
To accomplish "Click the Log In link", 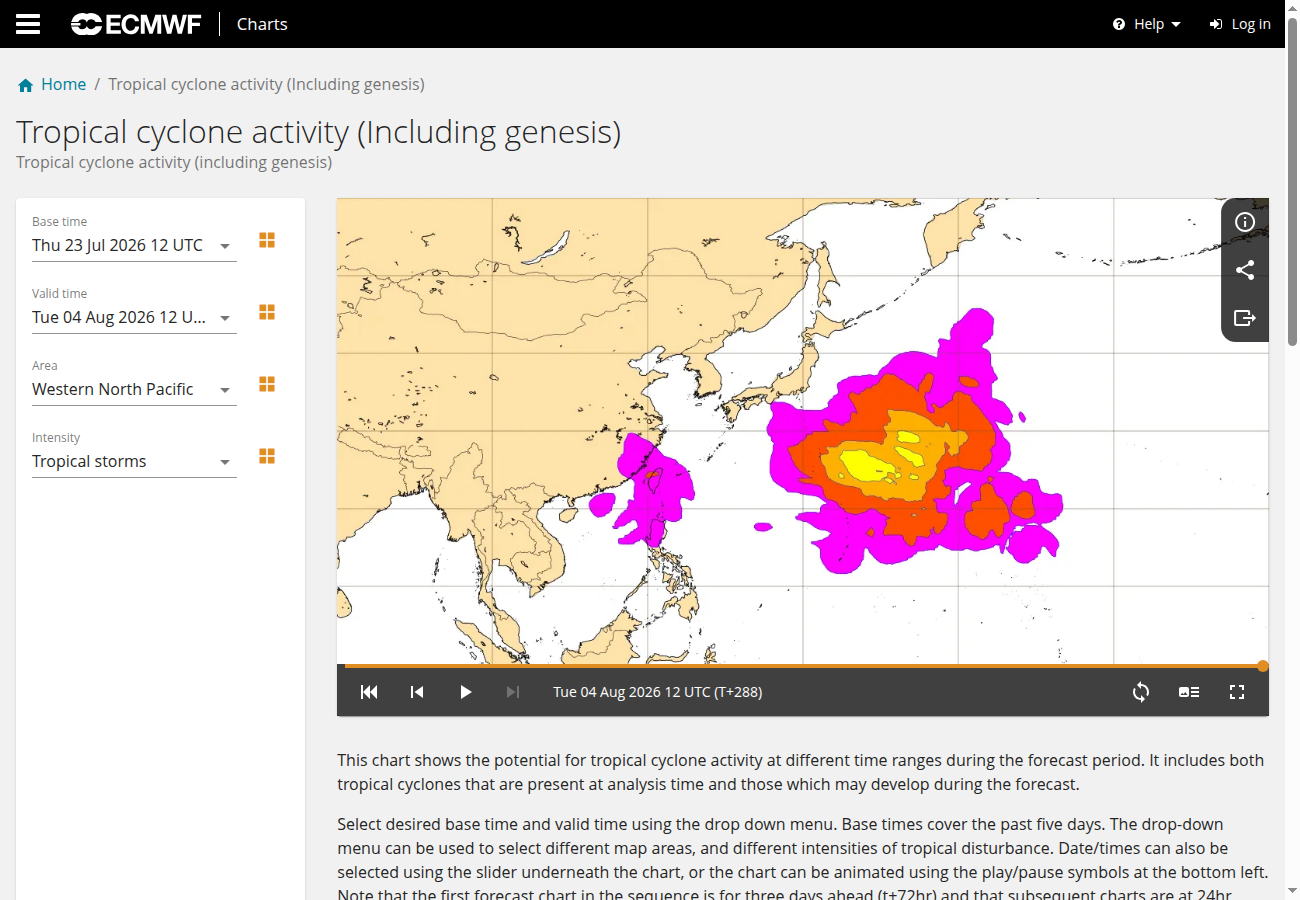I will point(1240,24).
